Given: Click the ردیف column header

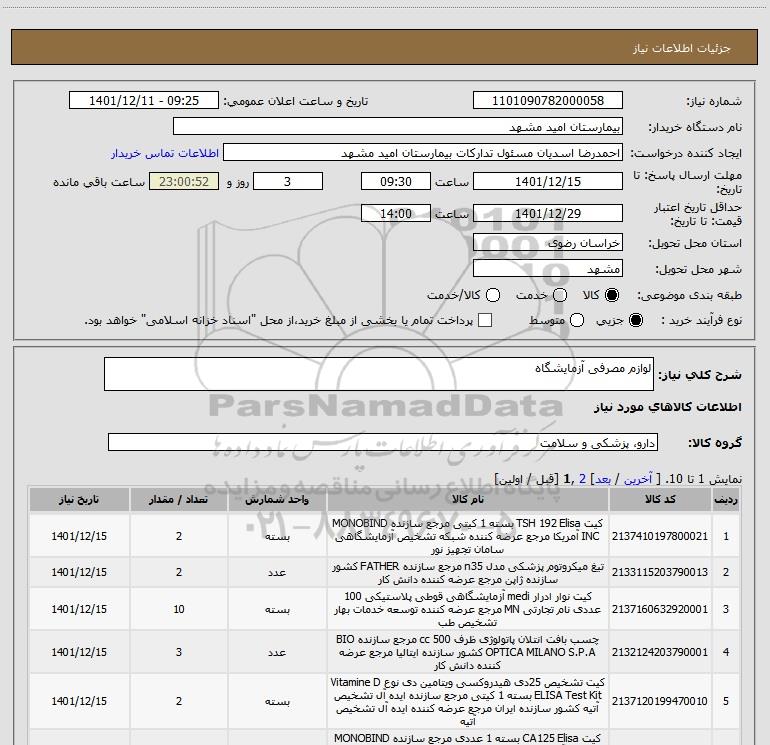Looking at the screenshot, I should pyautogui.click(x=726, y=499).
